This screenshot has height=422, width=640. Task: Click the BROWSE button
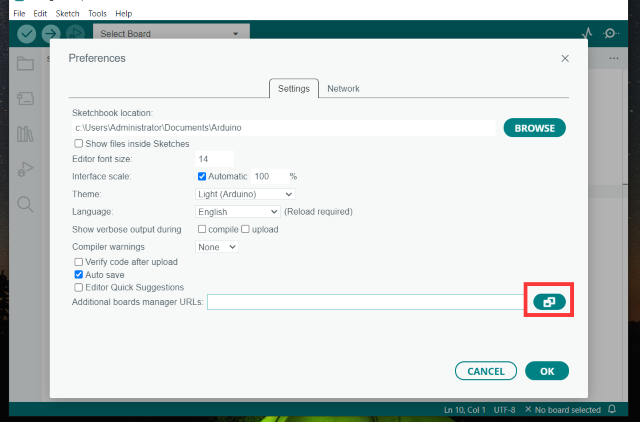click(x=534, y=128)
